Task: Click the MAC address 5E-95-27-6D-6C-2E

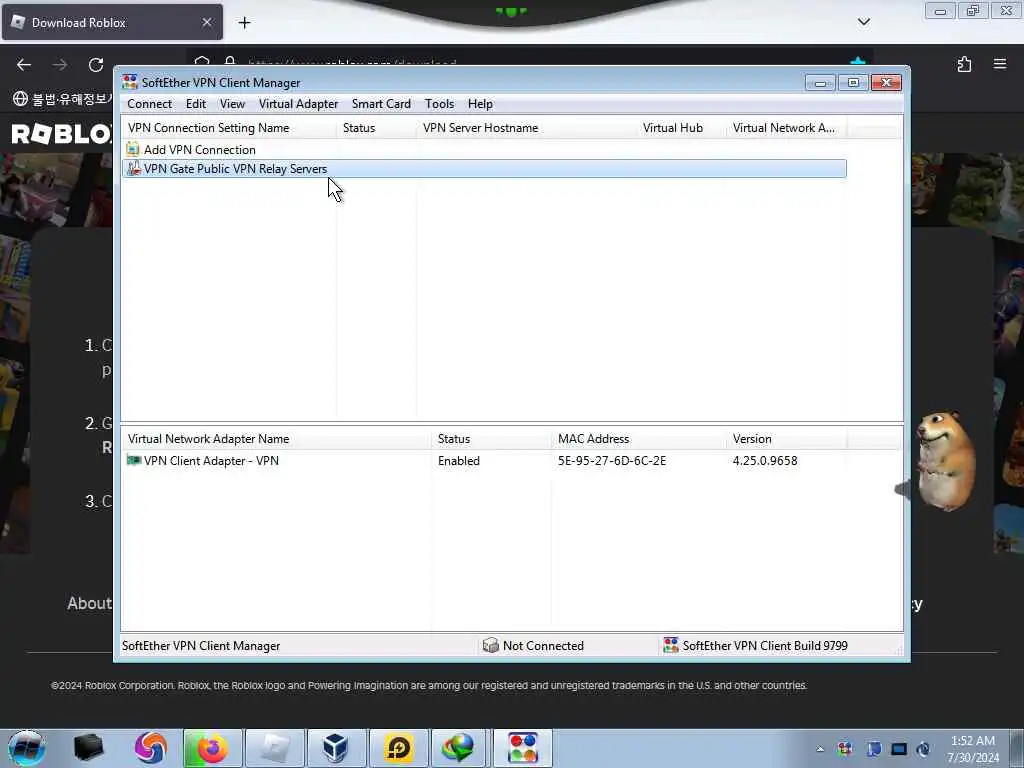Action: (x=612, y=460)
